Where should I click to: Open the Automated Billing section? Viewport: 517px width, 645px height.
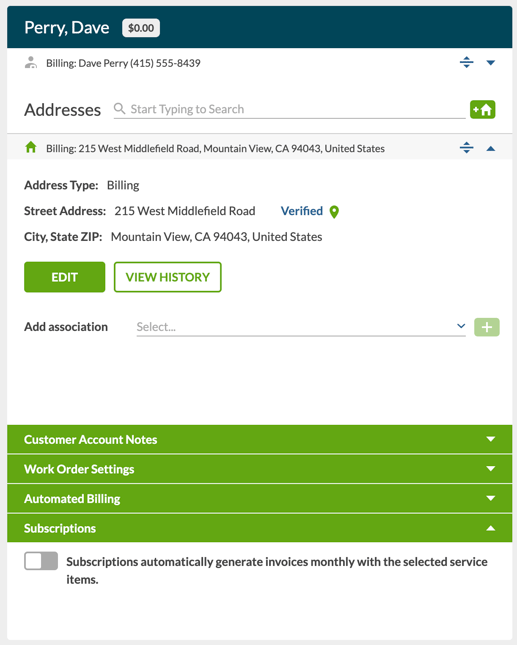click(260, 499)
